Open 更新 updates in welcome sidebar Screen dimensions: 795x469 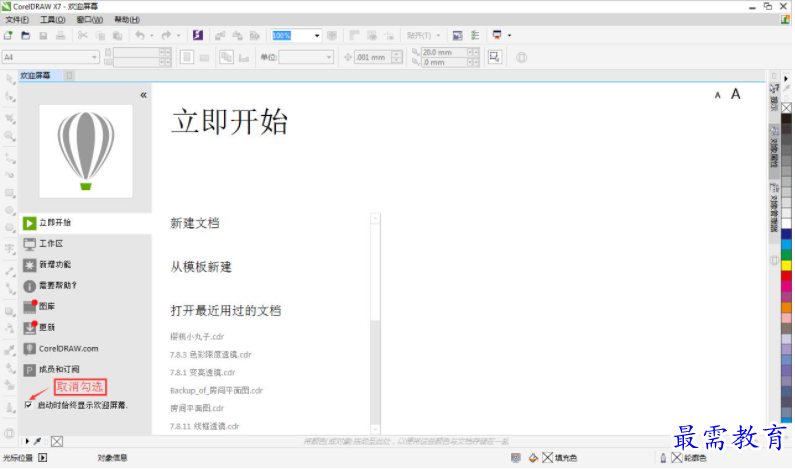86,328
